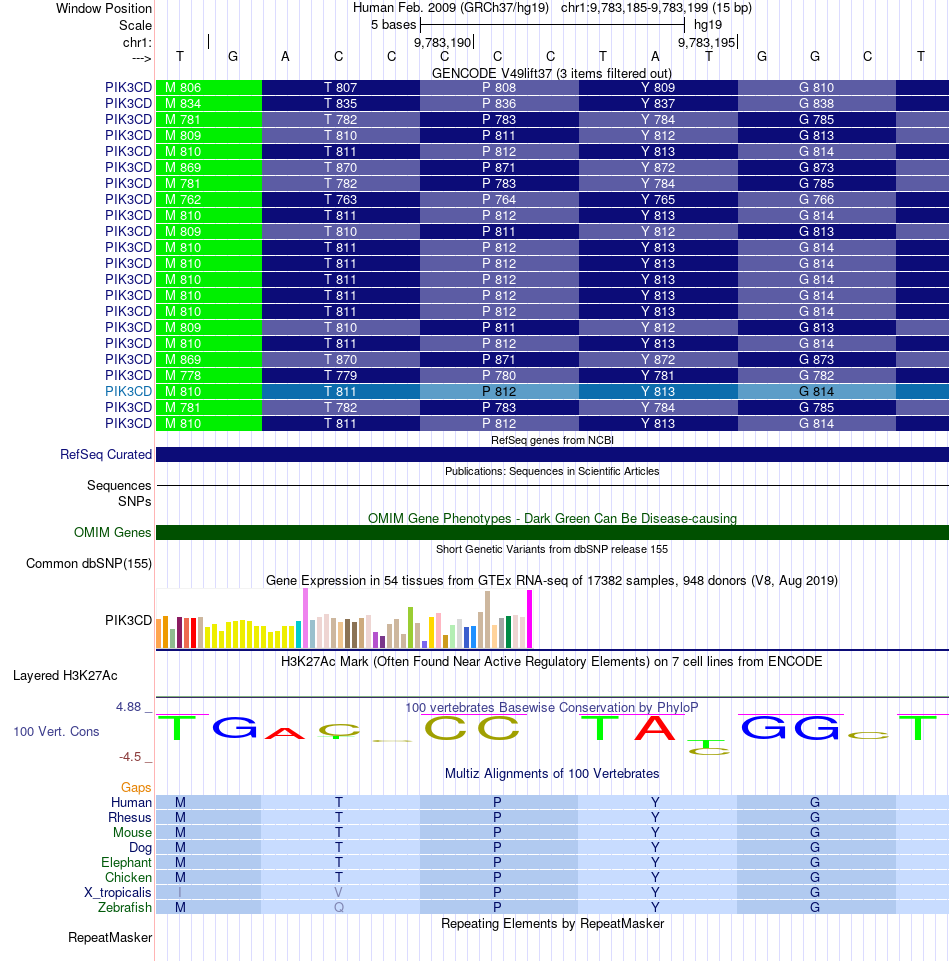Open 100 vertebrates Basewise Conservation title
The height and width of the screenshot is (961, 950).
coord(552,707)
